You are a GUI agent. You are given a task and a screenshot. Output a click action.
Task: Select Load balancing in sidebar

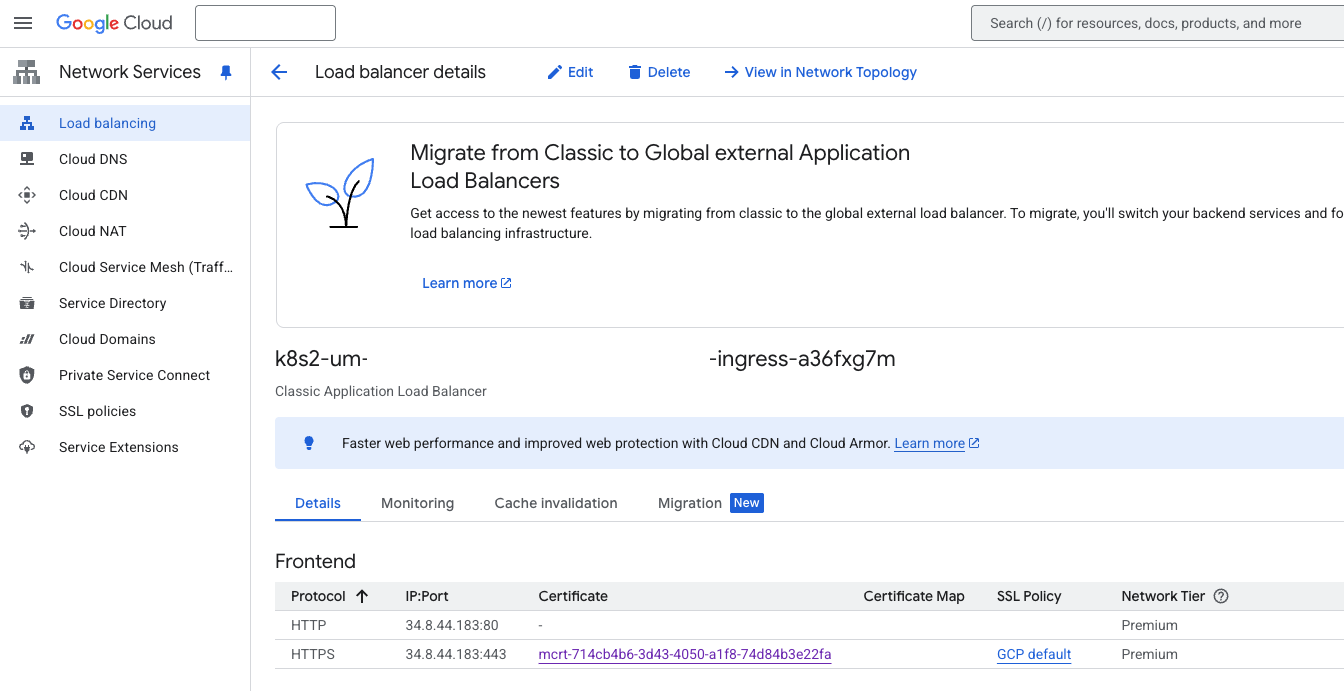point(125,123)
